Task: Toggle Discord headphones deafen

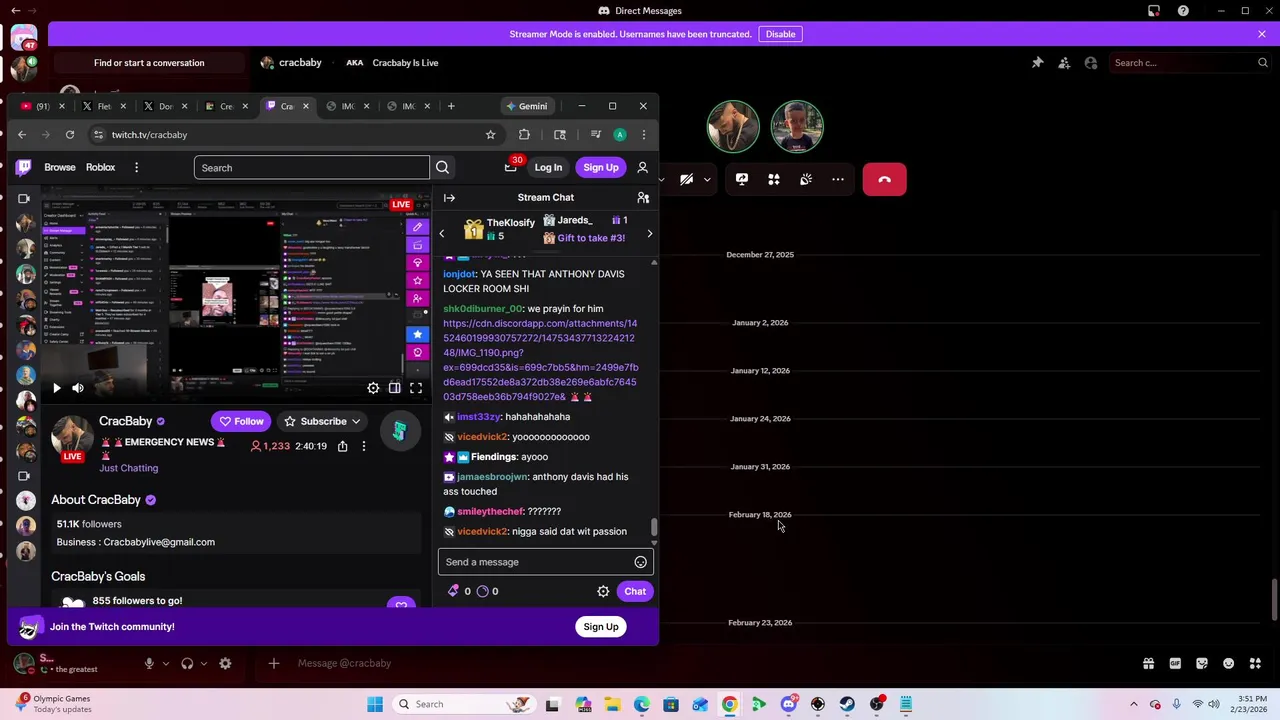Action: point(187,663)
